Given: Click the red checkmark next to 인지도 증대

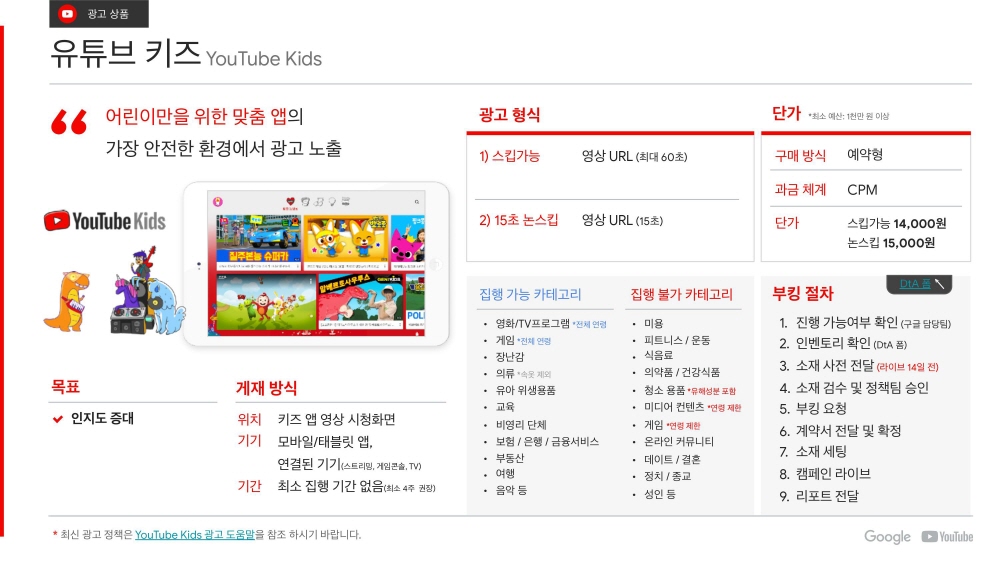Looking at the screenshot, I should pyautogui.click(x=58, y=419).
